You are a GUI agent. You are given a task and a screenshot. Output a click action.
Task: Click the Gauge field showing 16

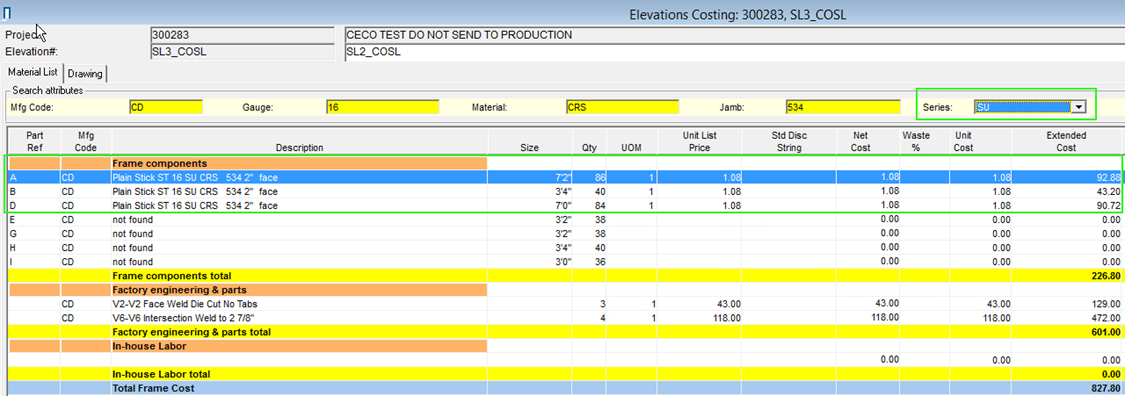pyautogui.click(x=382, y=107)
